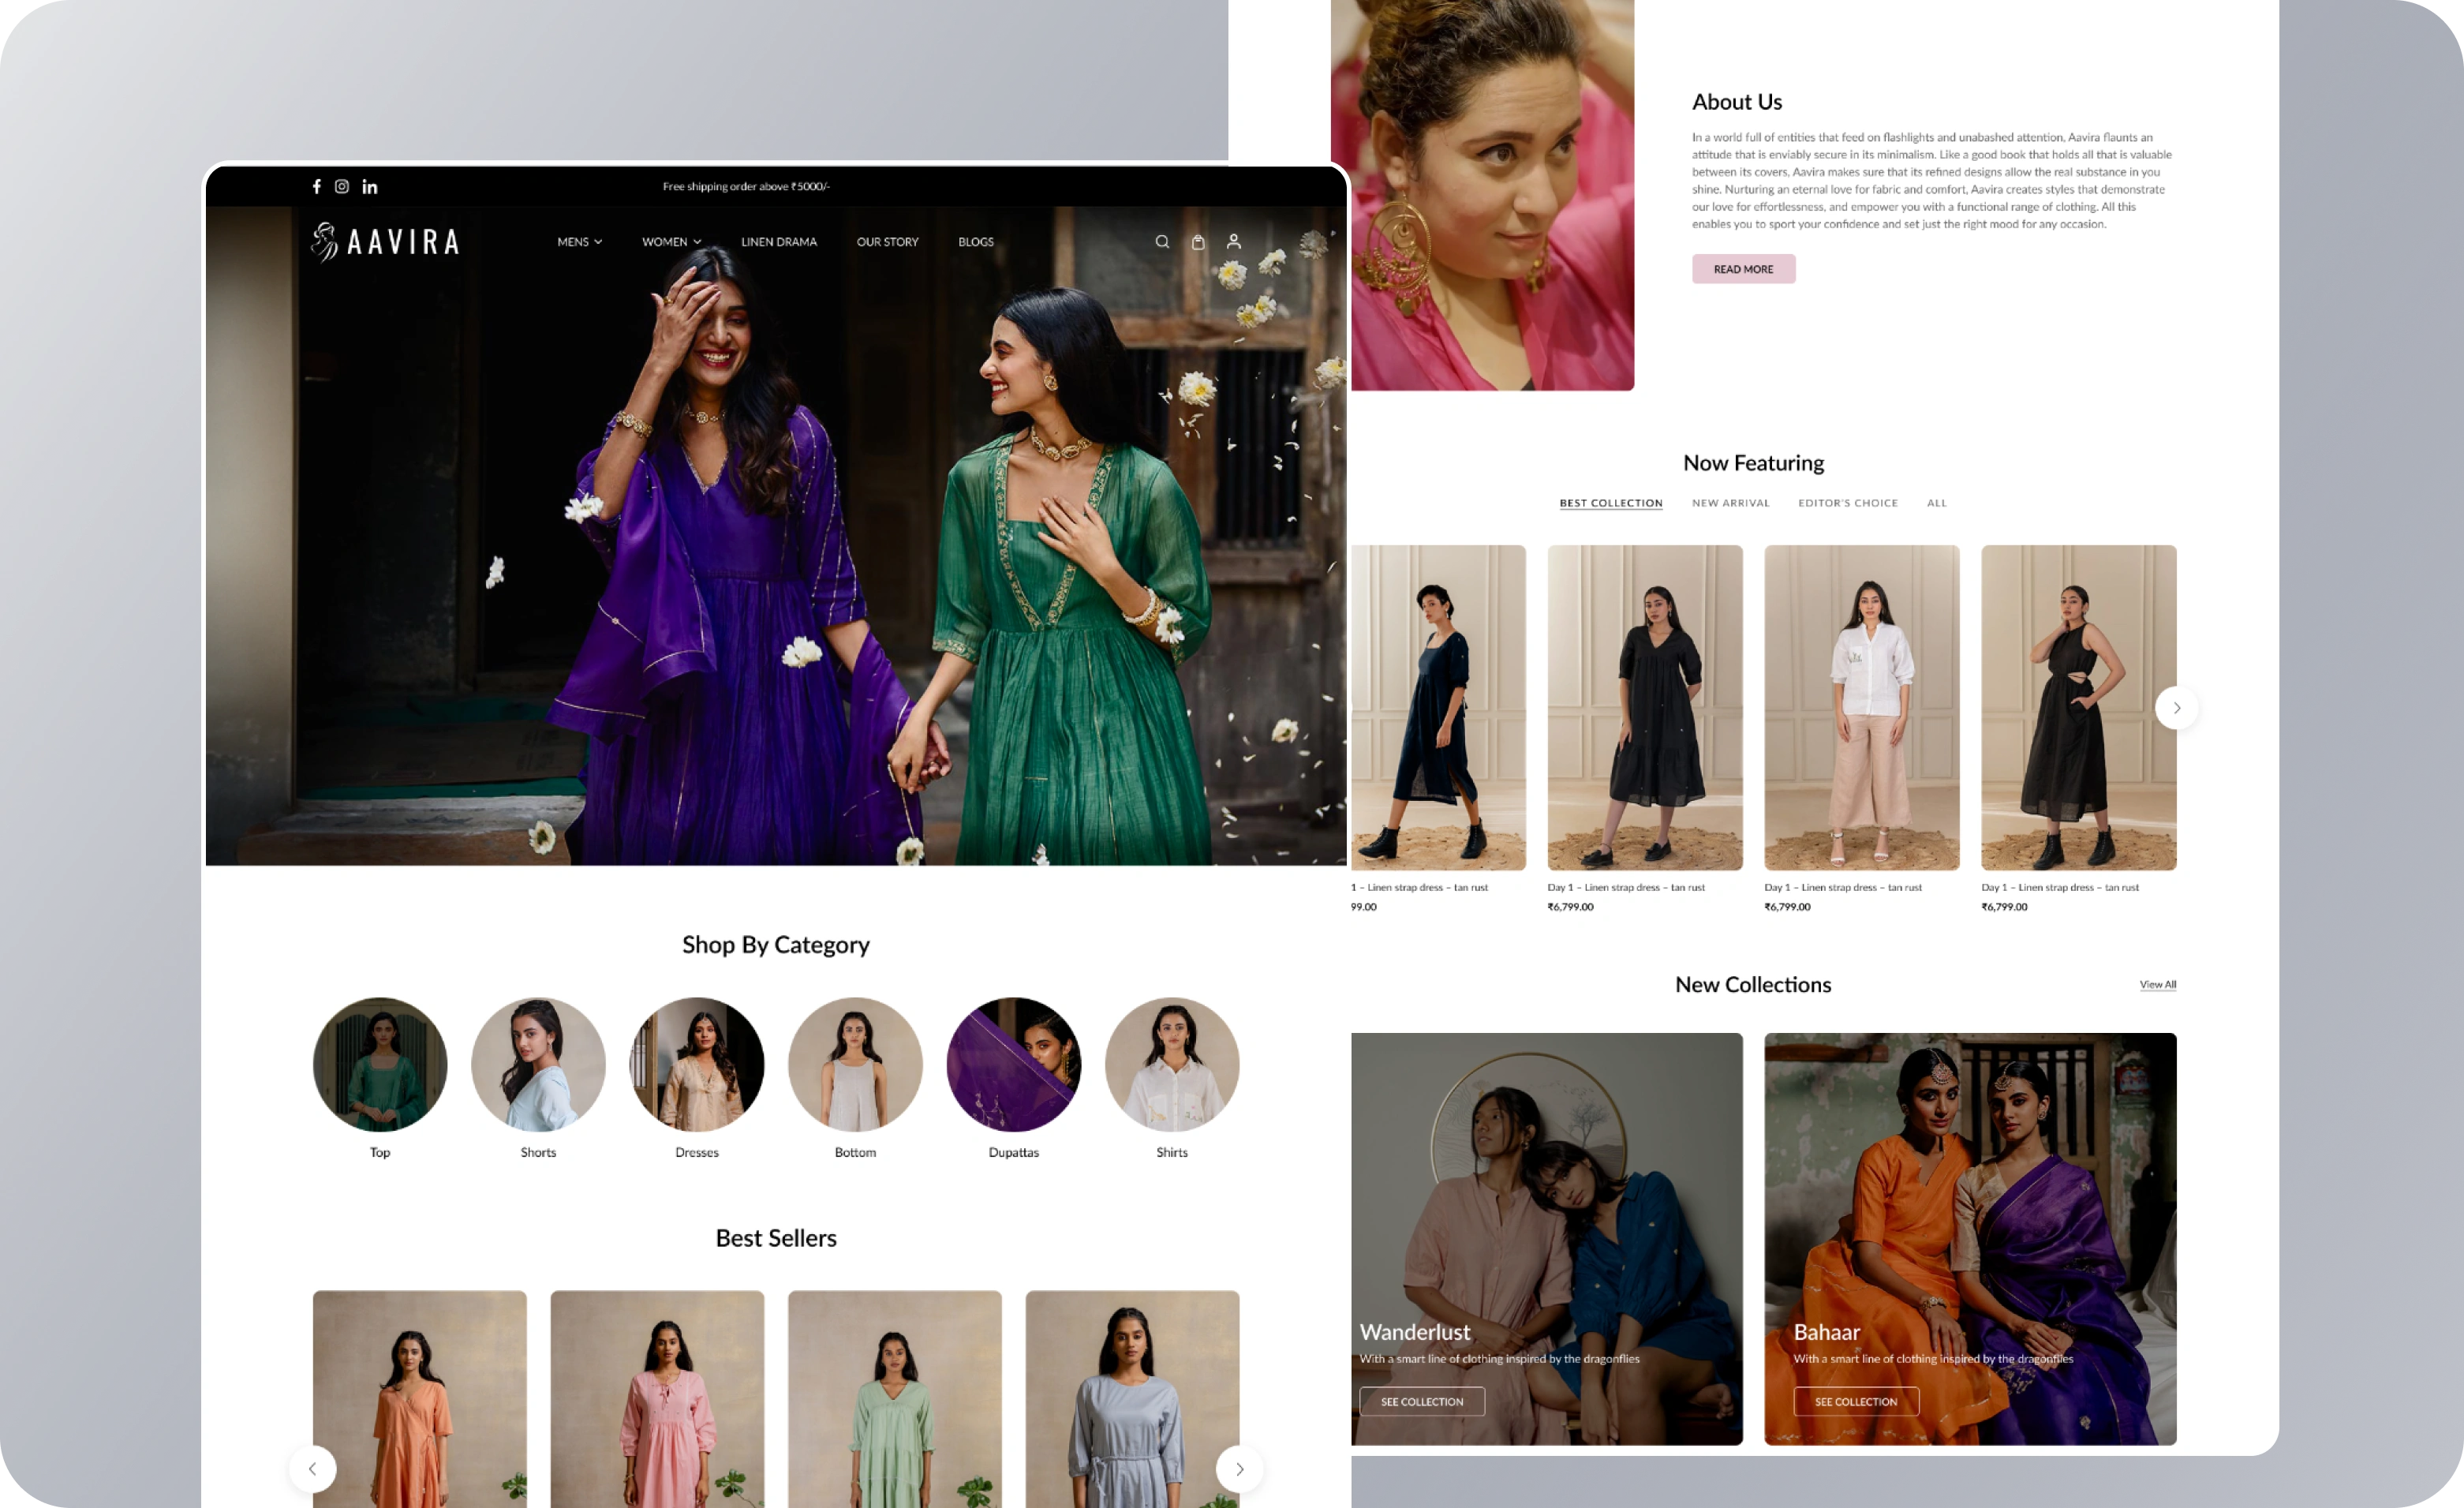
Task: Open the orange dress Best Sellers product
Action: 420,1399
